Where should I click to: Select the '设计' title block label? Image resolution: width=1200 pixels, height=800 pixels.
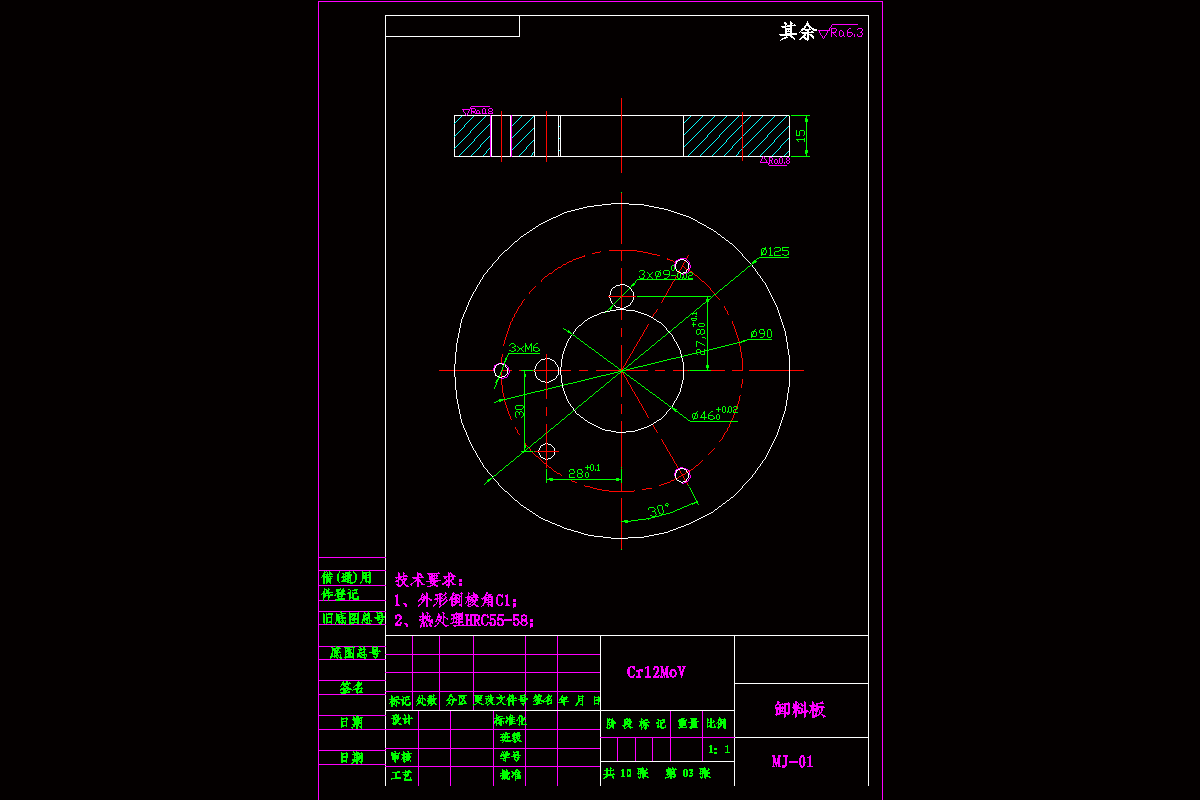(x=401, y=720)
